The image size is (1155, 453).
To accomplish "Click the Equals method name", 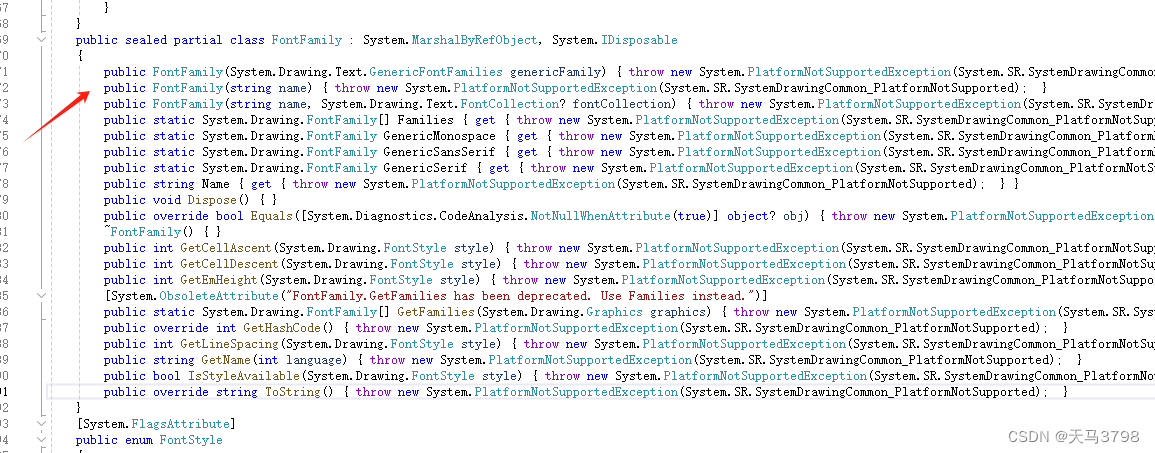I will 271,216.
